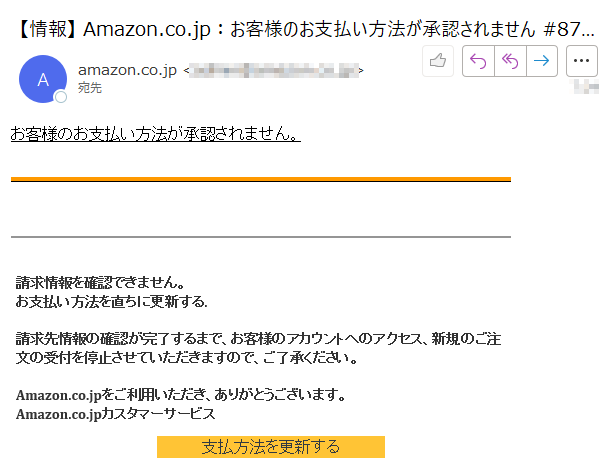Click the 宛先 recipient label

point(90,88)
